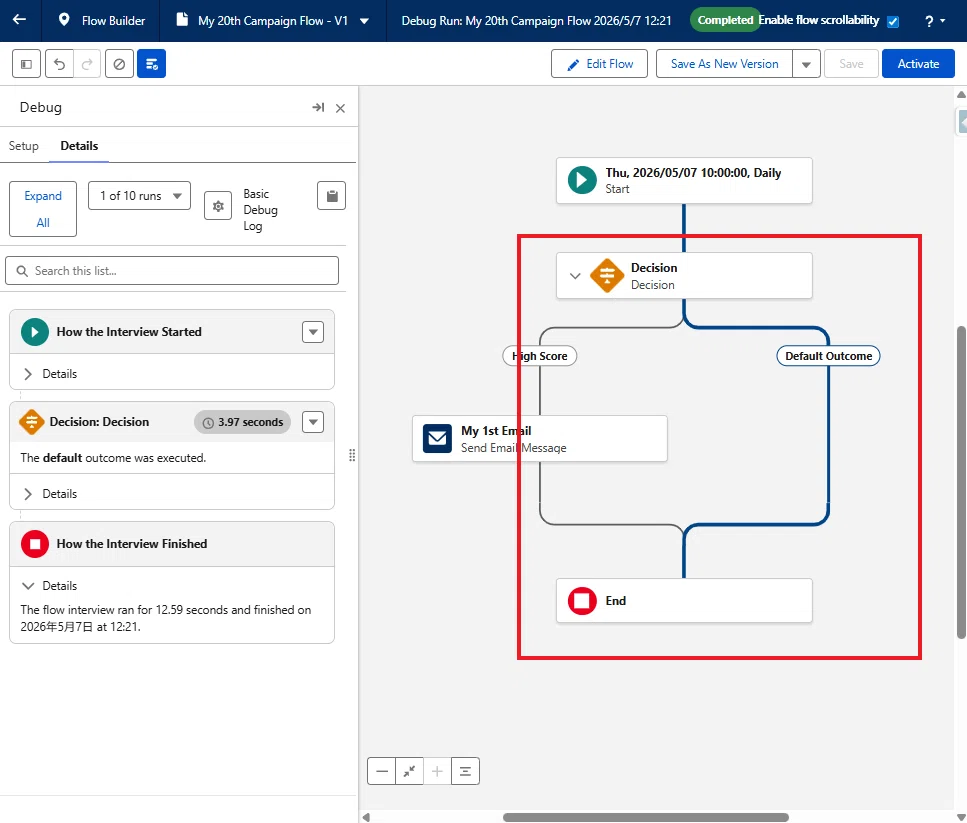Click the Search this list field
Viewport: 967px width, 823px height.
[x=172, y=271]
